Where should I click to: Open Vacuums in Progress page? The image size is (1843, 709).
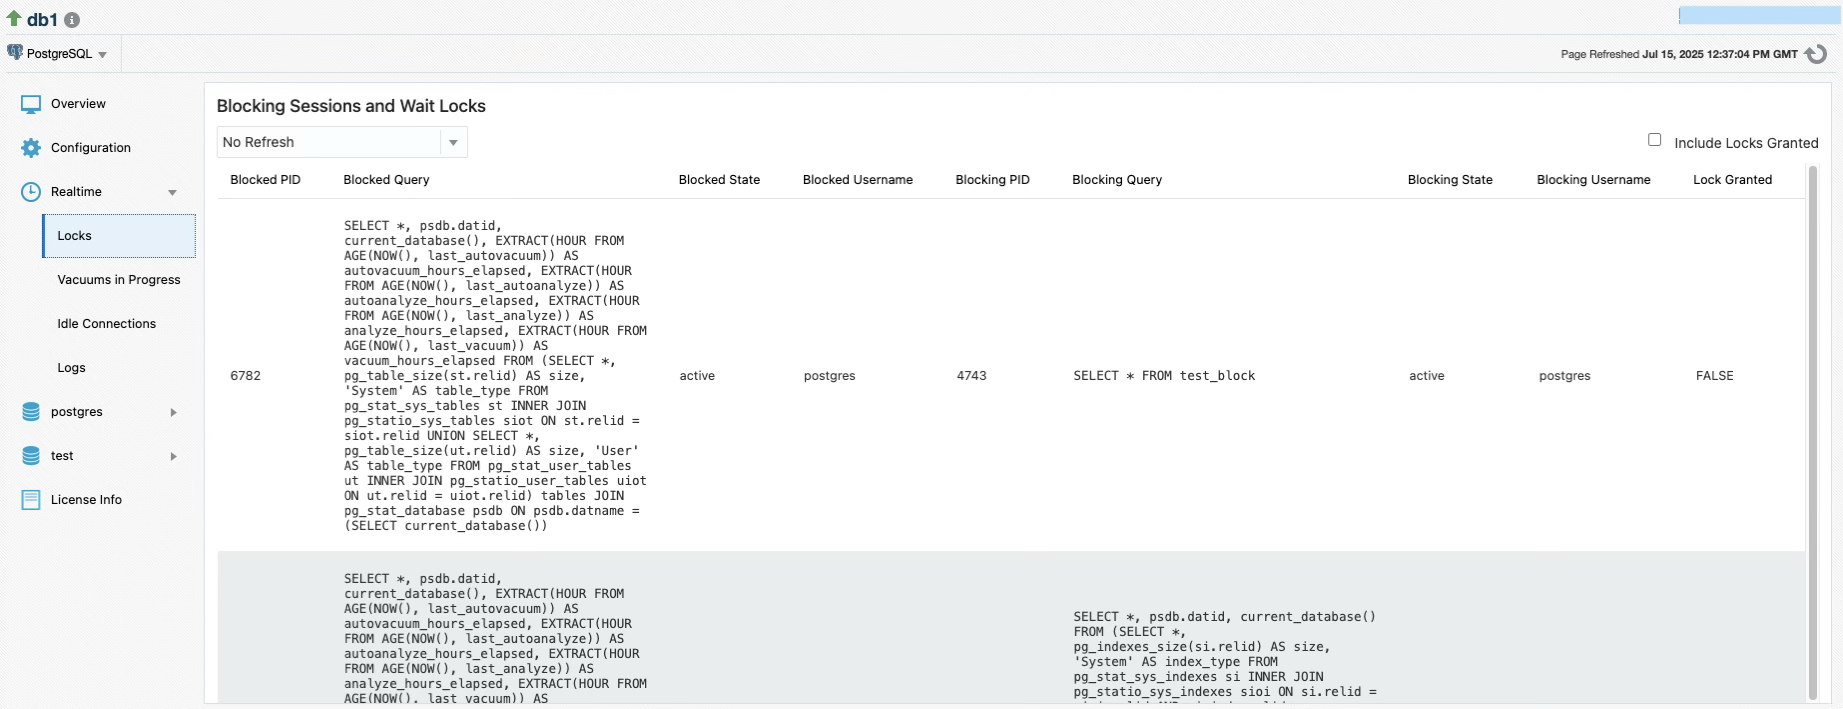coord(119,280)
